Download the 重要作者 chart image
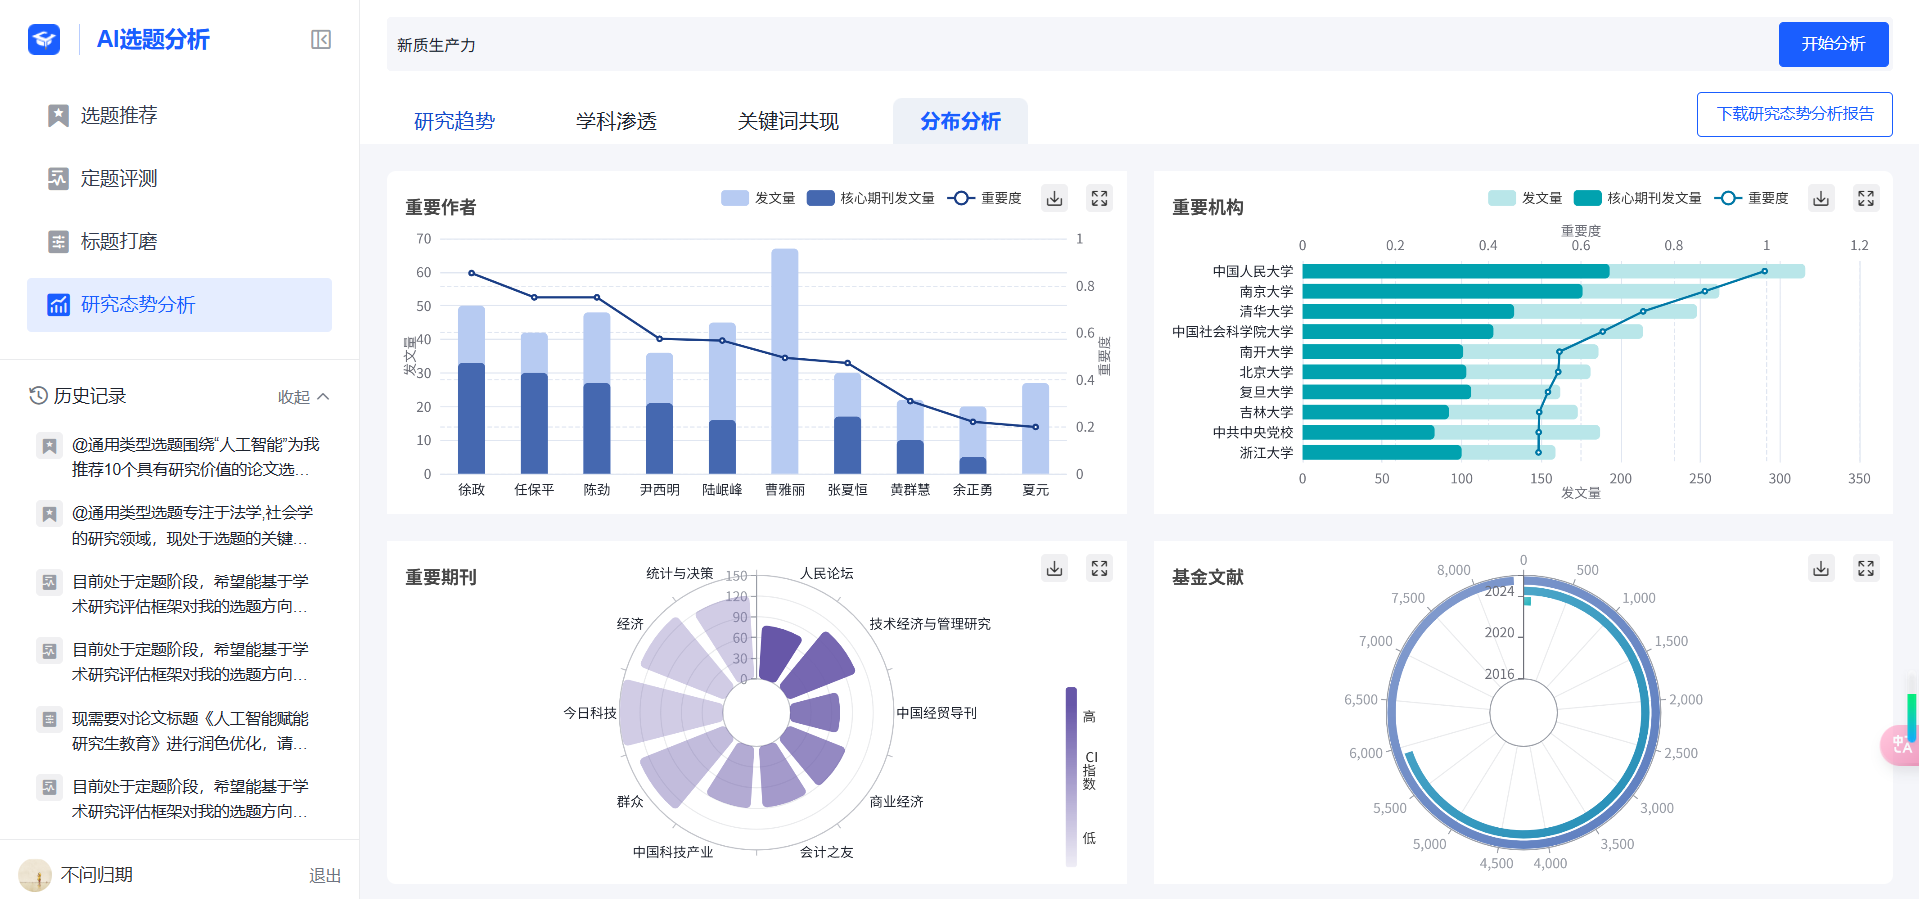The width and height of the screenshot is (1919, 899). coord(1054,198)
